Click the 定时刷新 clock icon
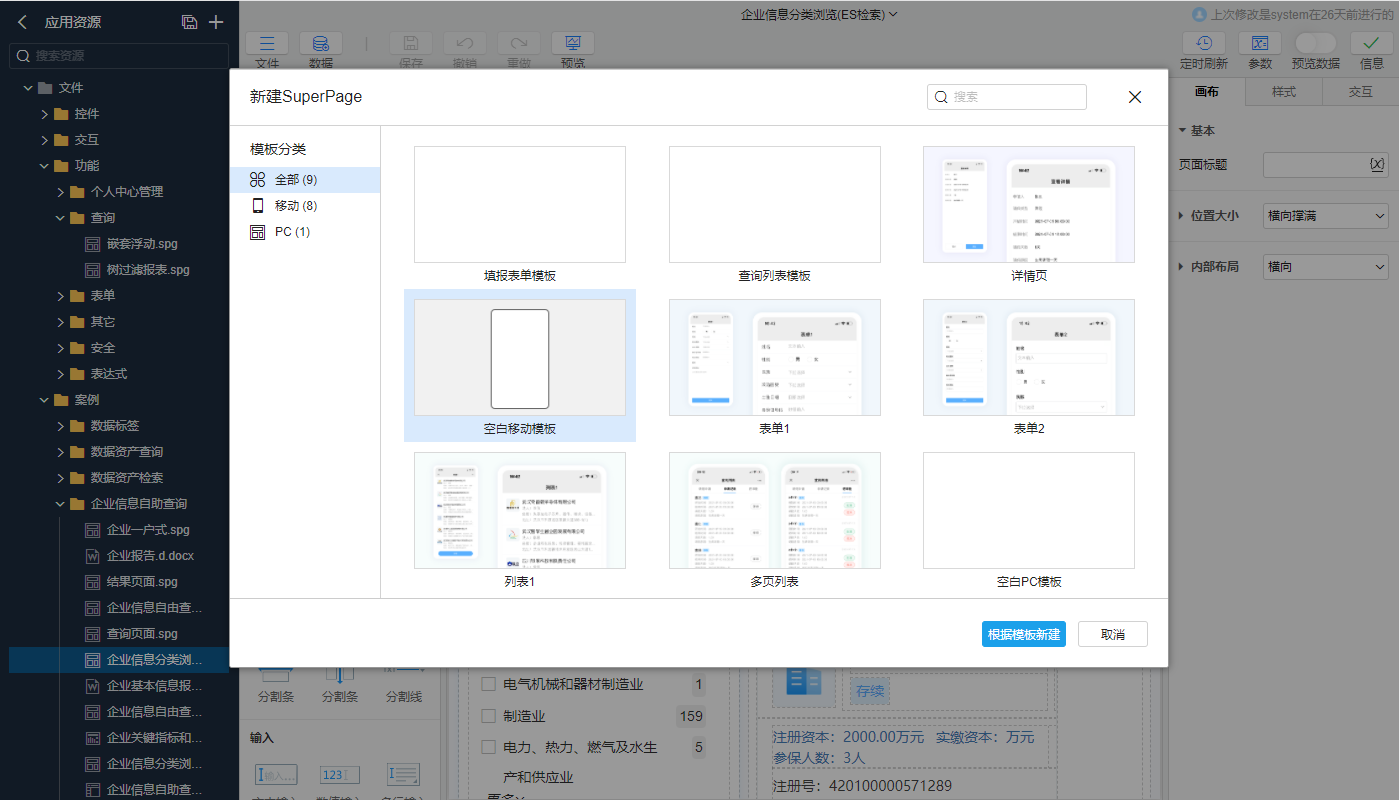The height and width of the screenshot is (800, 1400). [x=1204, y=43]
